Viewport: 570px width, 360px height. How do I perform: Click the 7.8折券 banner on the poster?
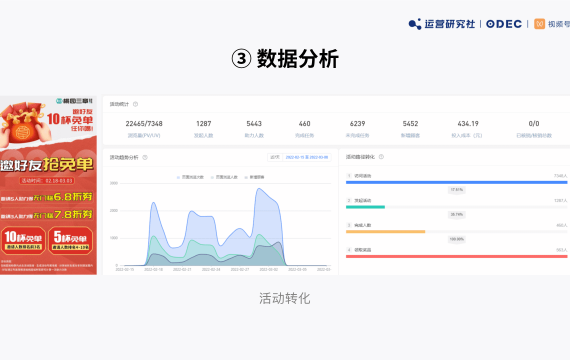click(x=47, y=215)
